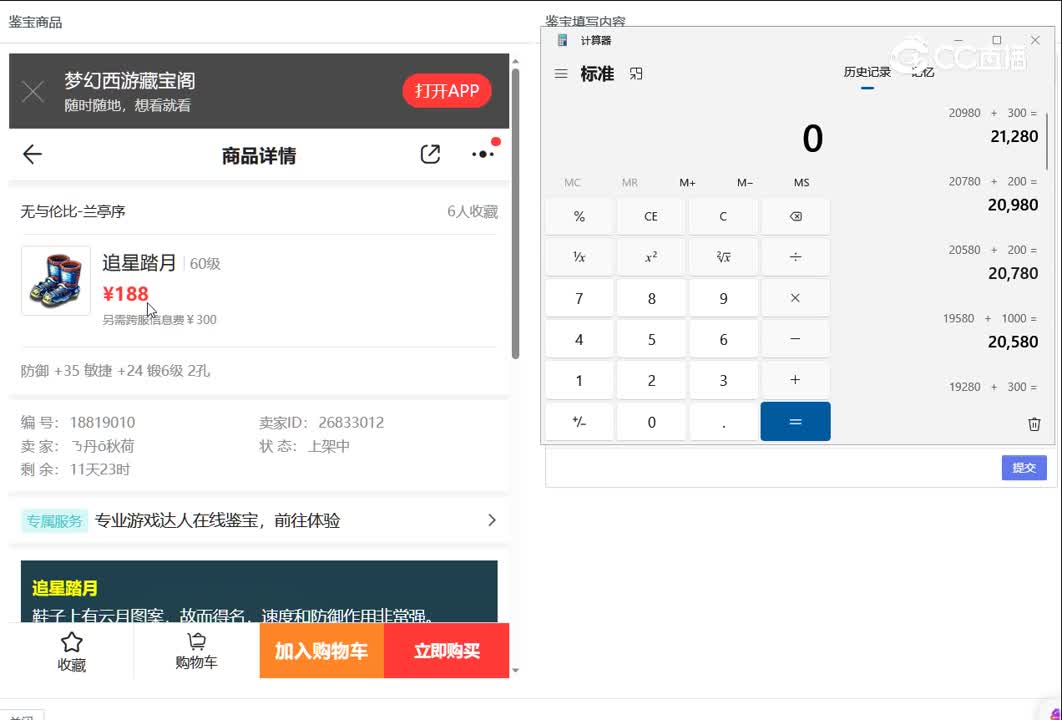Switch to 历史记录 tab in calculator

point(867,72)
